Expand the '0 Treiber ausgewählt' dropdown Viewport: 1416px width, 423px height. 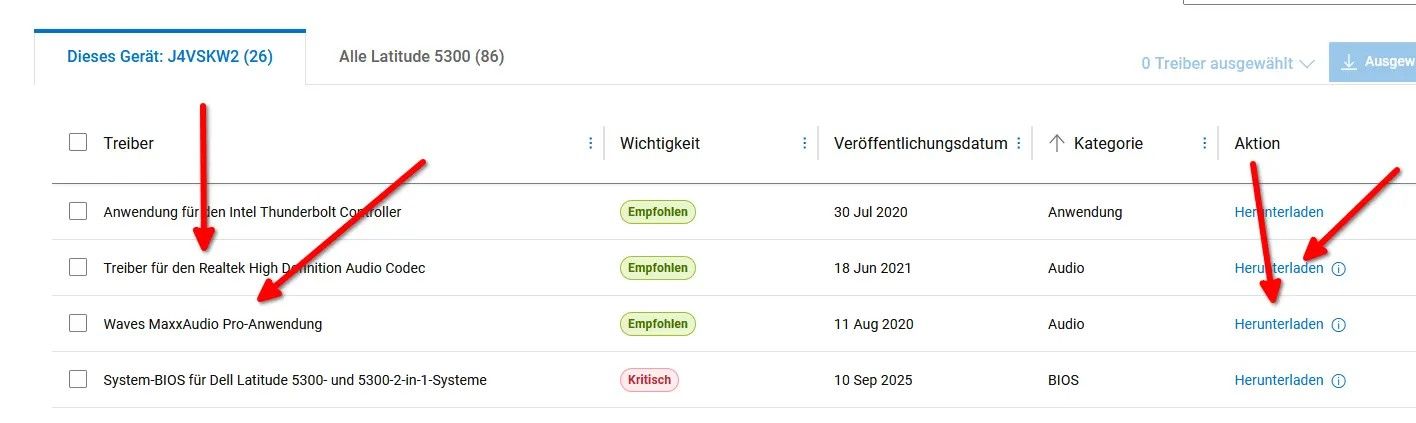click(x=1227, y=63)
